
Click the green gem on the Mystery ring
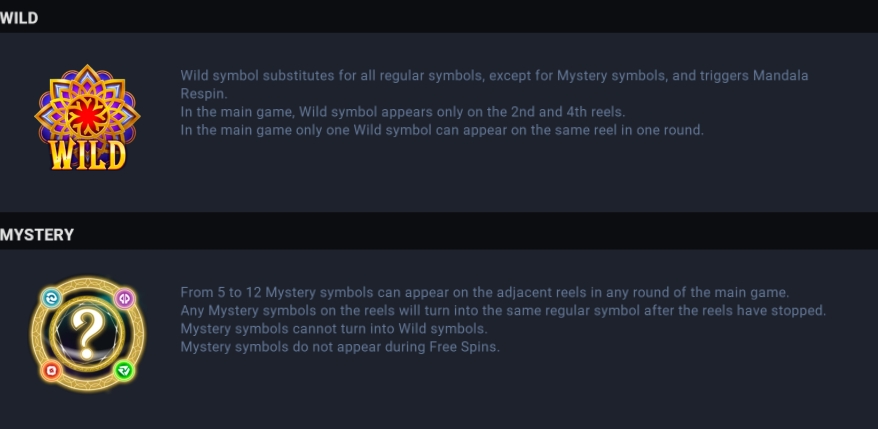tap(124, 370)
